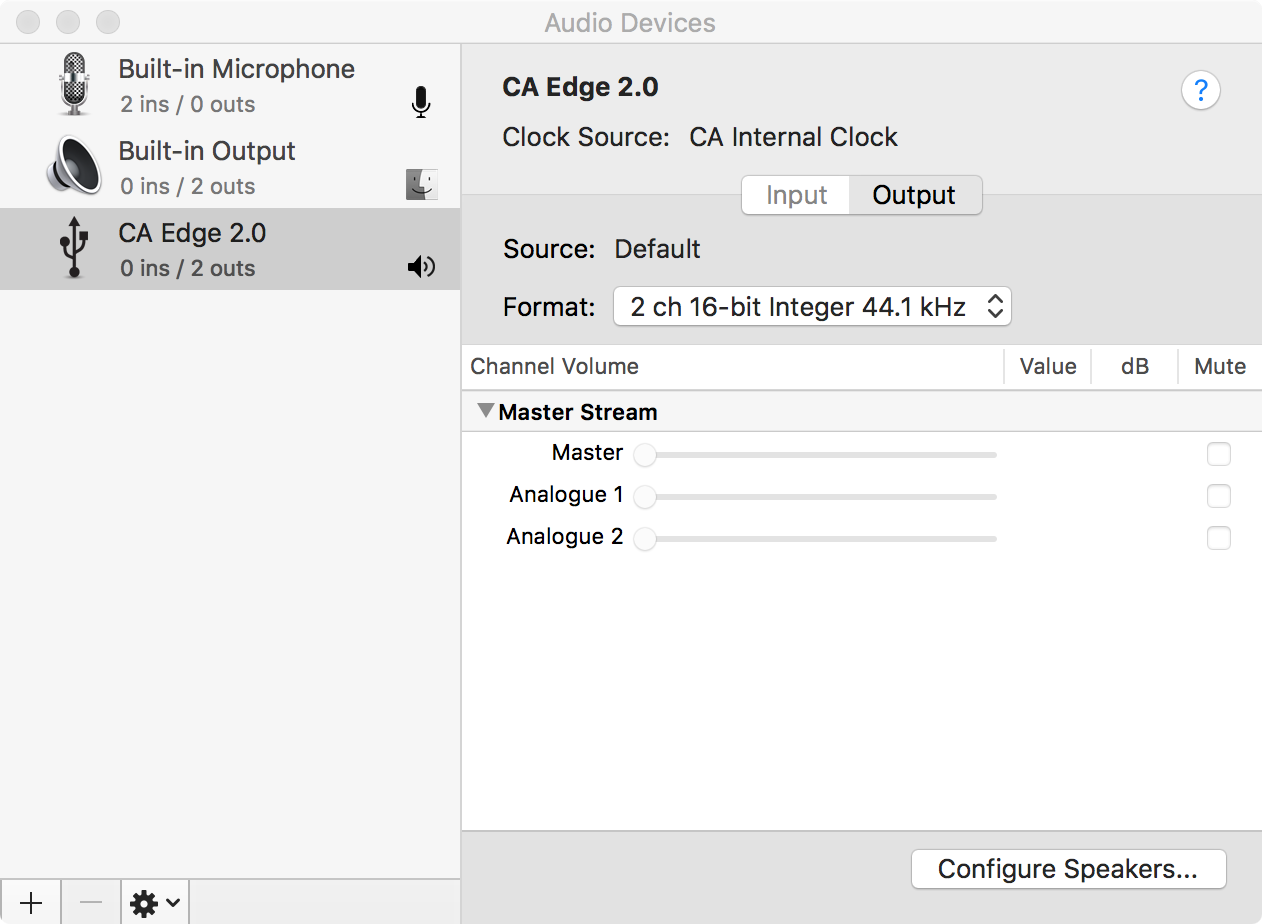Screen dimensions: 1262x924
Task: Mute the Master channel checkbox
Action: point(1218,455)
